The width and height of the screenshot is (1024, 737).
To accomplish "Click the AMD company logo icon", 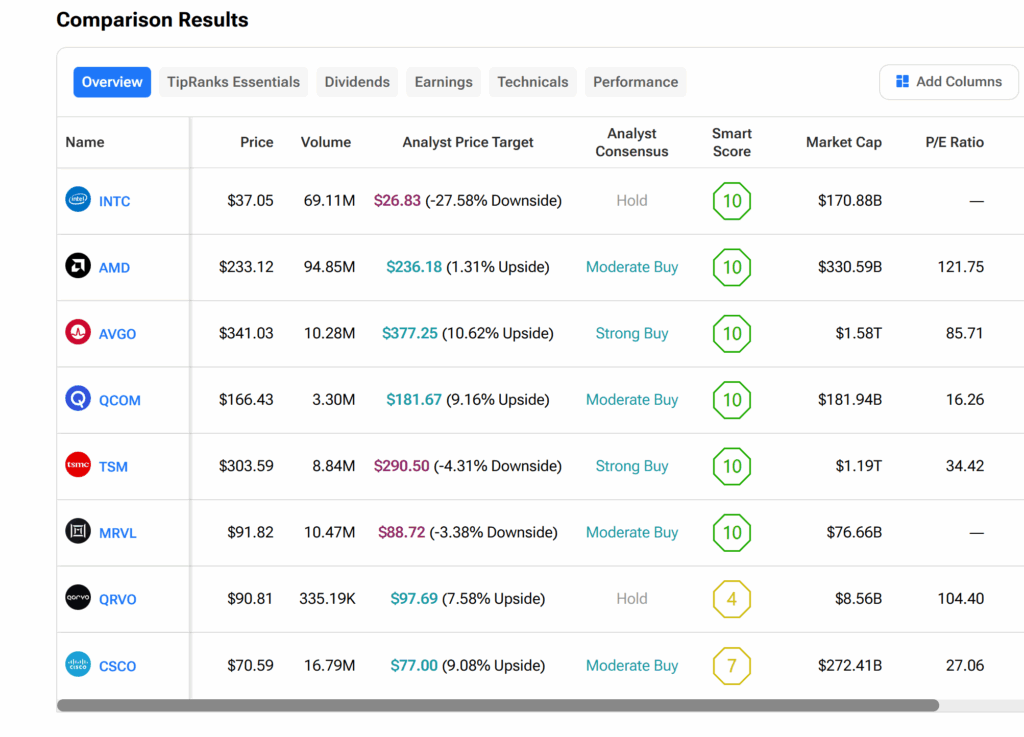I will tap(78, 267).
